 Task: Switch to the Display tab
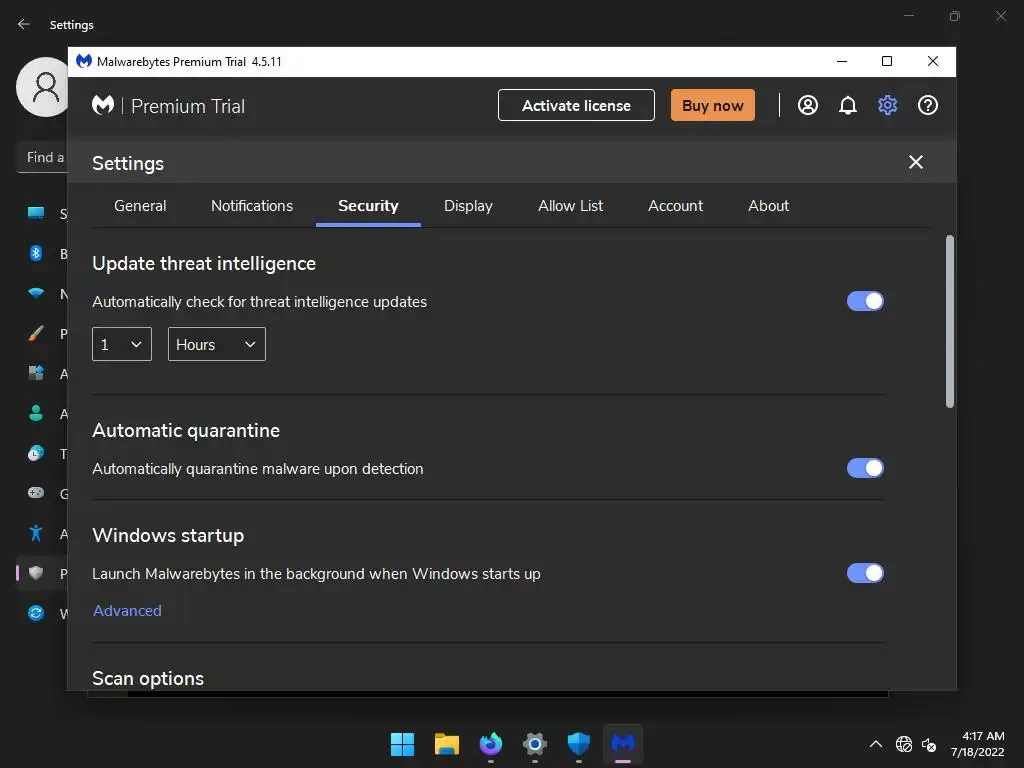pyautogui.click(x=468, y=206)
